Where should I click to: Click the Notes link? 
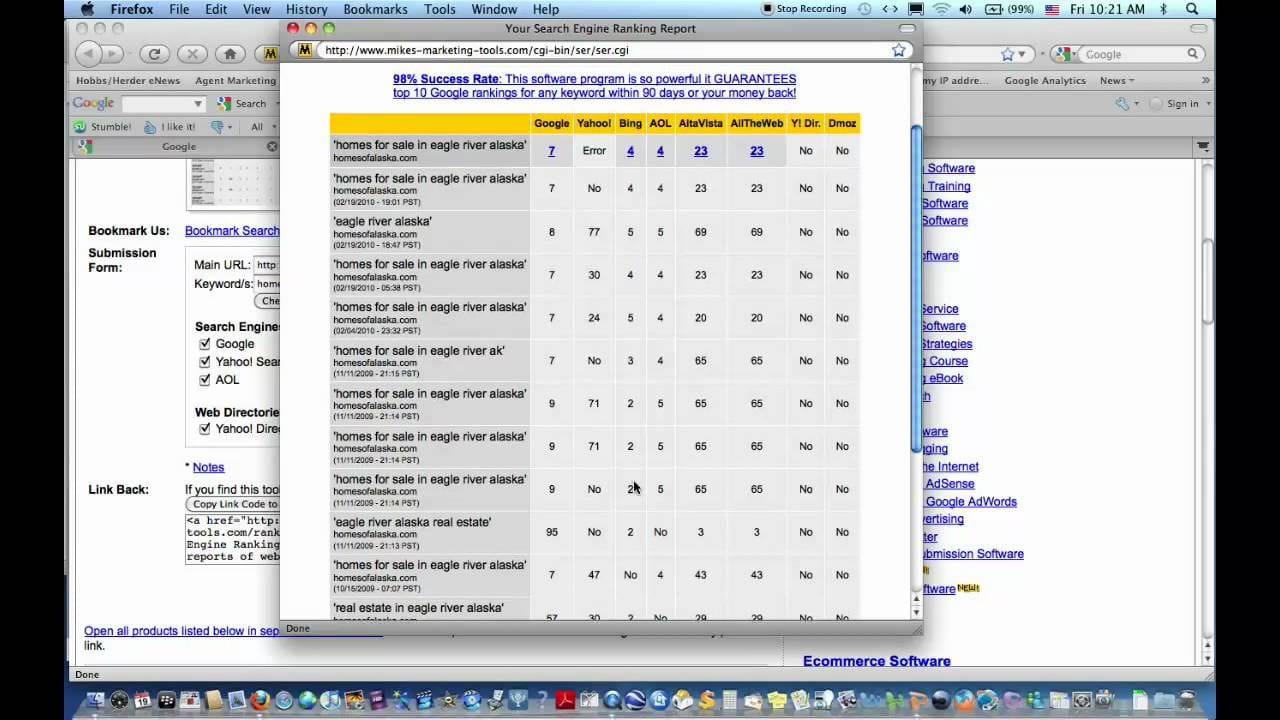point(208,467)
